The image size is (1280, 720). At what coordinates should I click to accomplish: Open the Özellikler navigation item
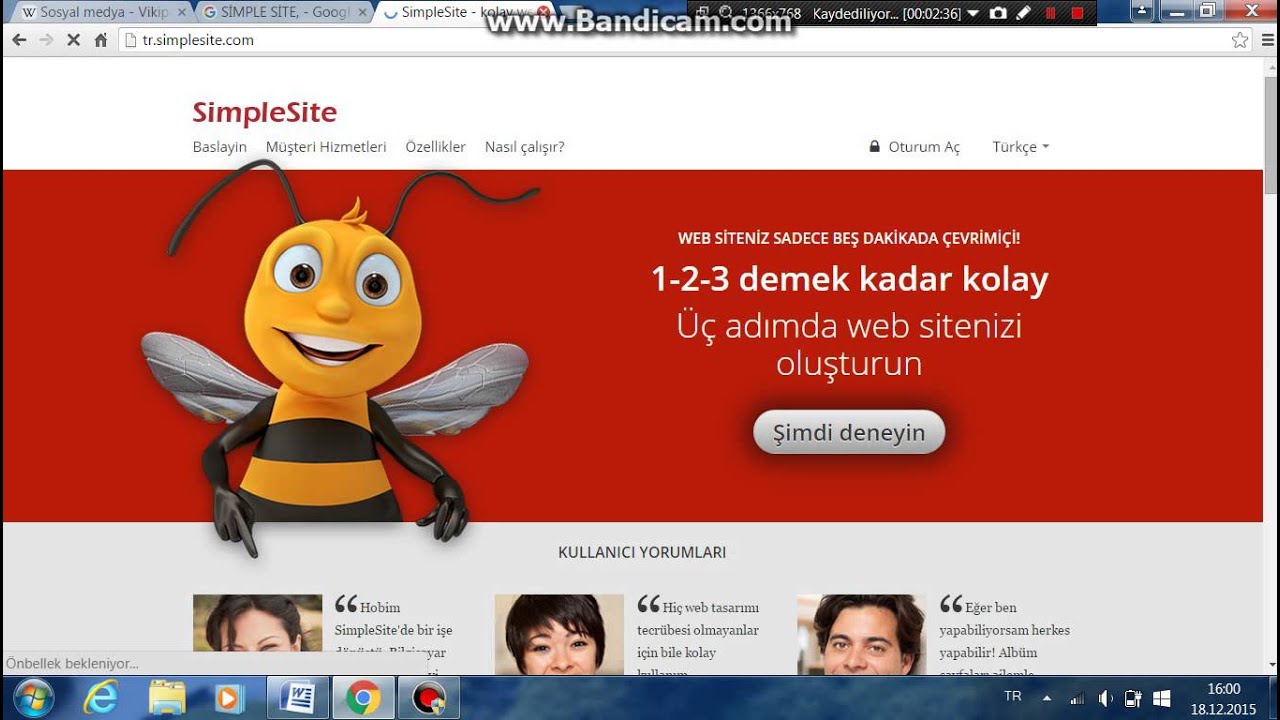click(435, 147)
